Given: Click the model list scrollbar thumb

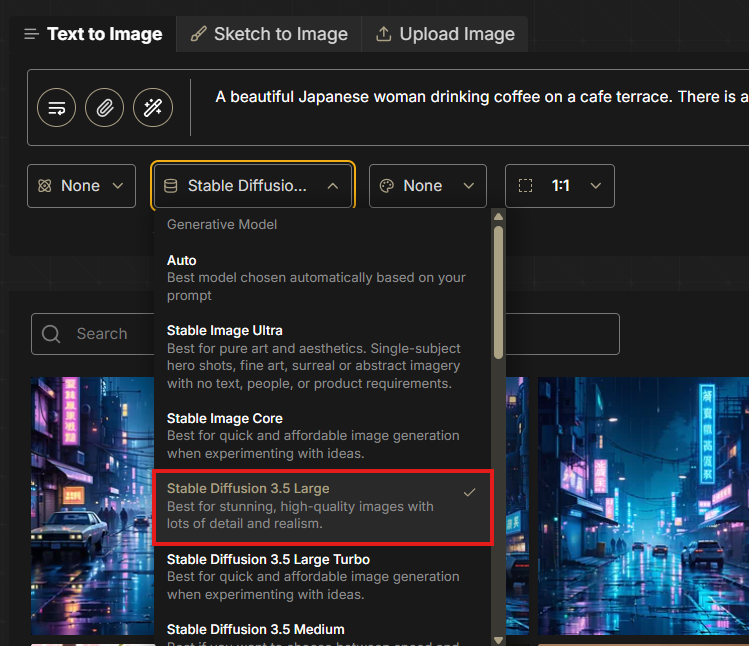Looking at the screenshot, I should click(x=499, y=292).
